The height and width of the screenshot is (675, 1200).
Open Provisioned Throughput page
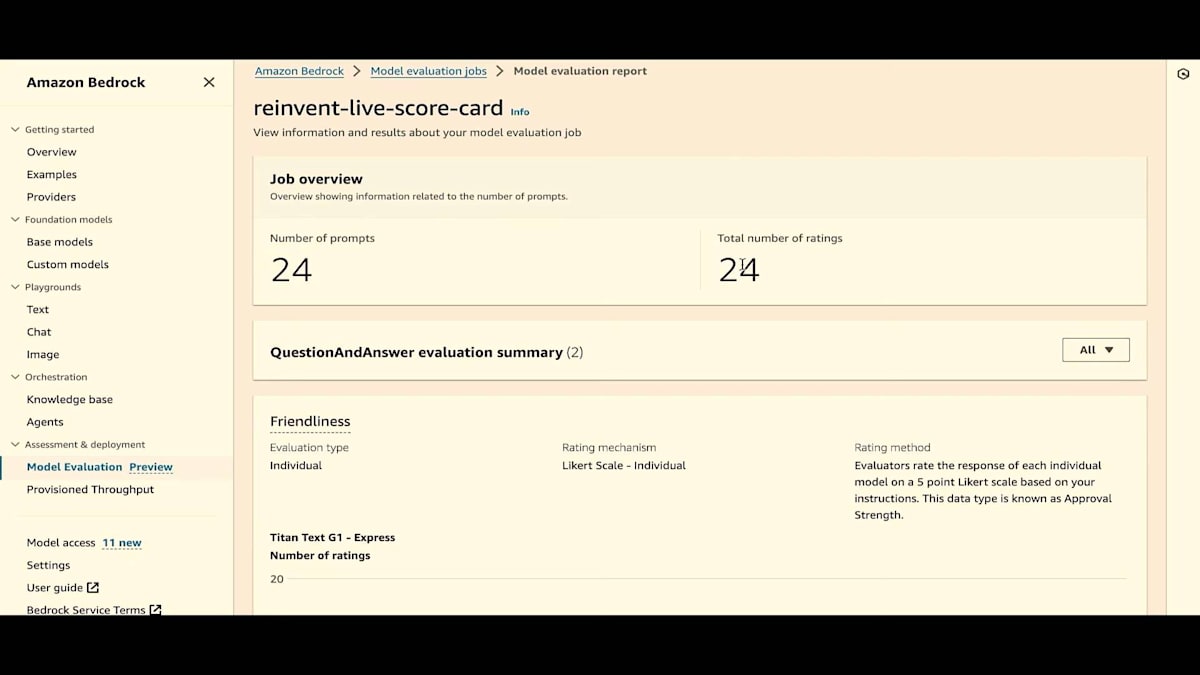pos(91,490)
